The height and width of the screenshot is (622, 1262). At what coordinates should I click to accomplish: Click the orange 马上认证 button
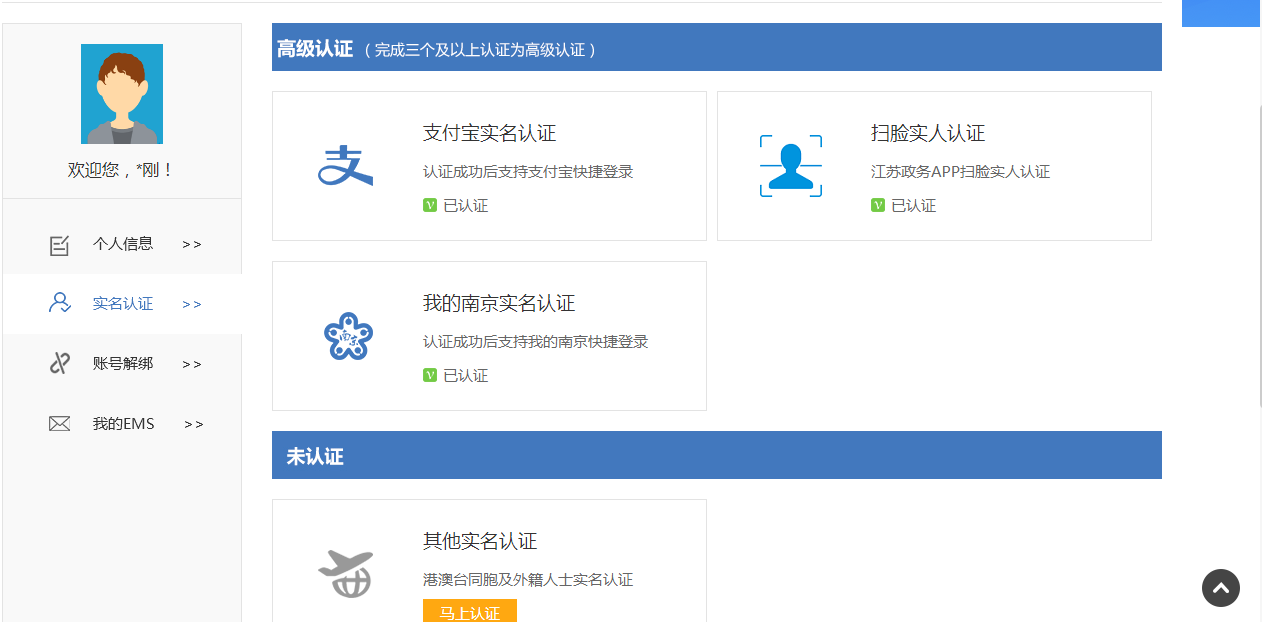469,611
